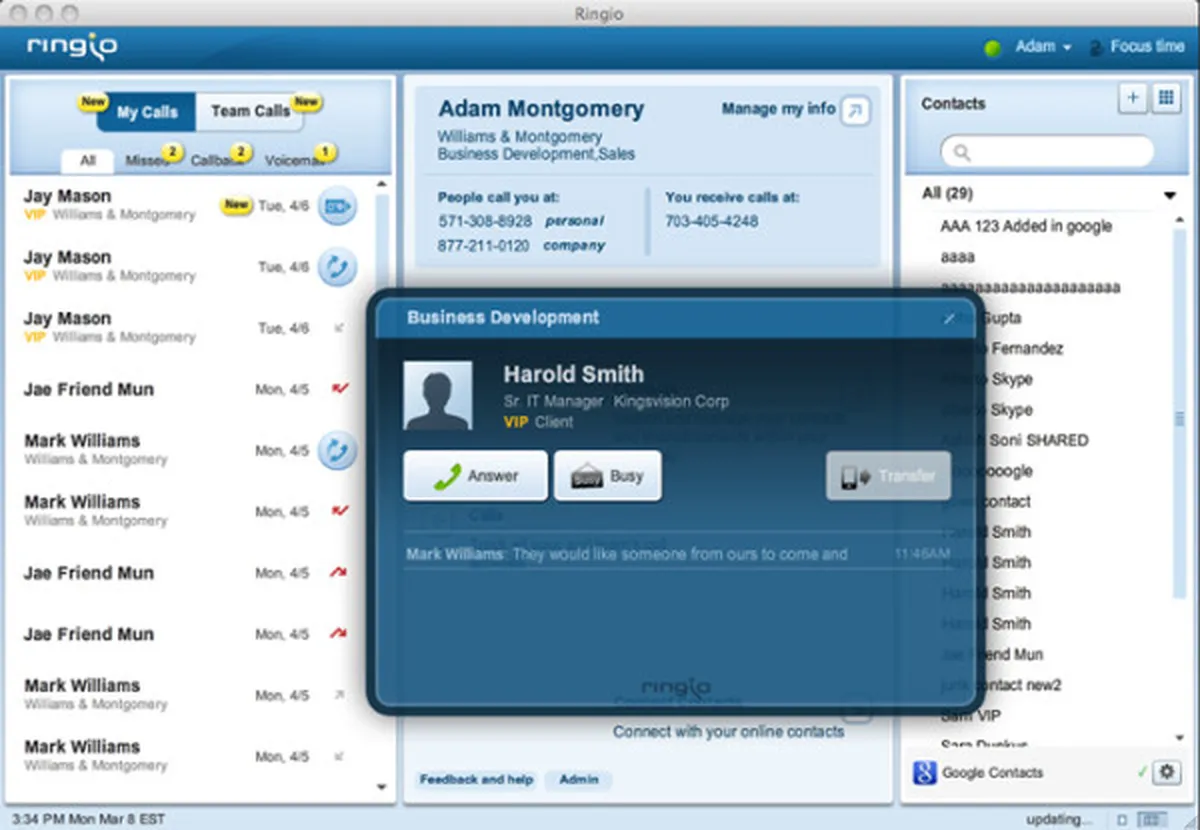
Task: Open the Voicemail tab
Action: point(296,160)
